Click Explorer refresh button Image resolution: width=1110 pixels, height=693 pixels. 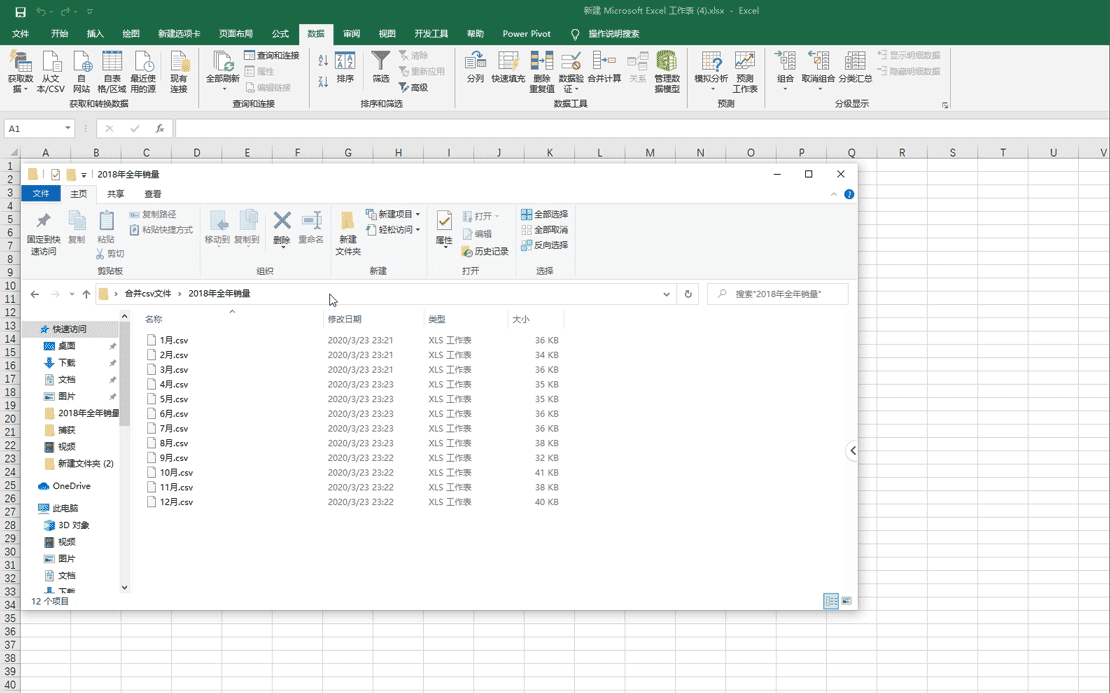(x=688, y=294)
